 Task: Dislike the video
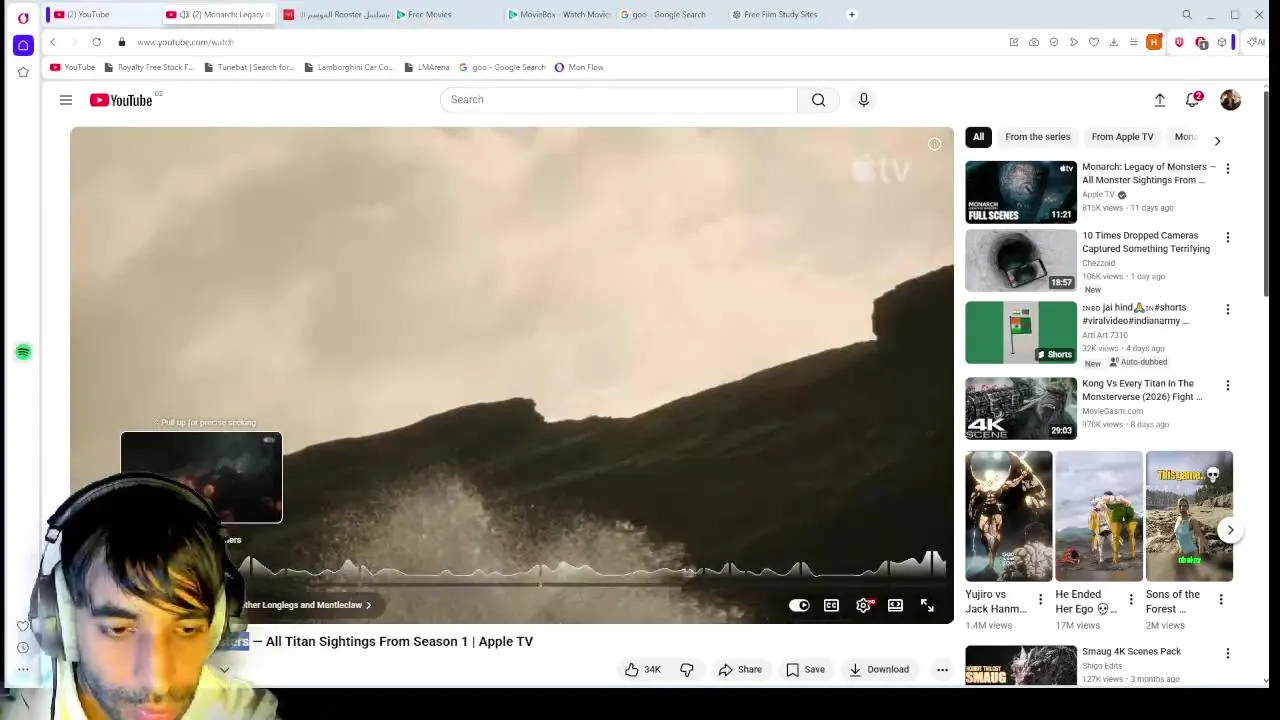[x=687, y=670]
